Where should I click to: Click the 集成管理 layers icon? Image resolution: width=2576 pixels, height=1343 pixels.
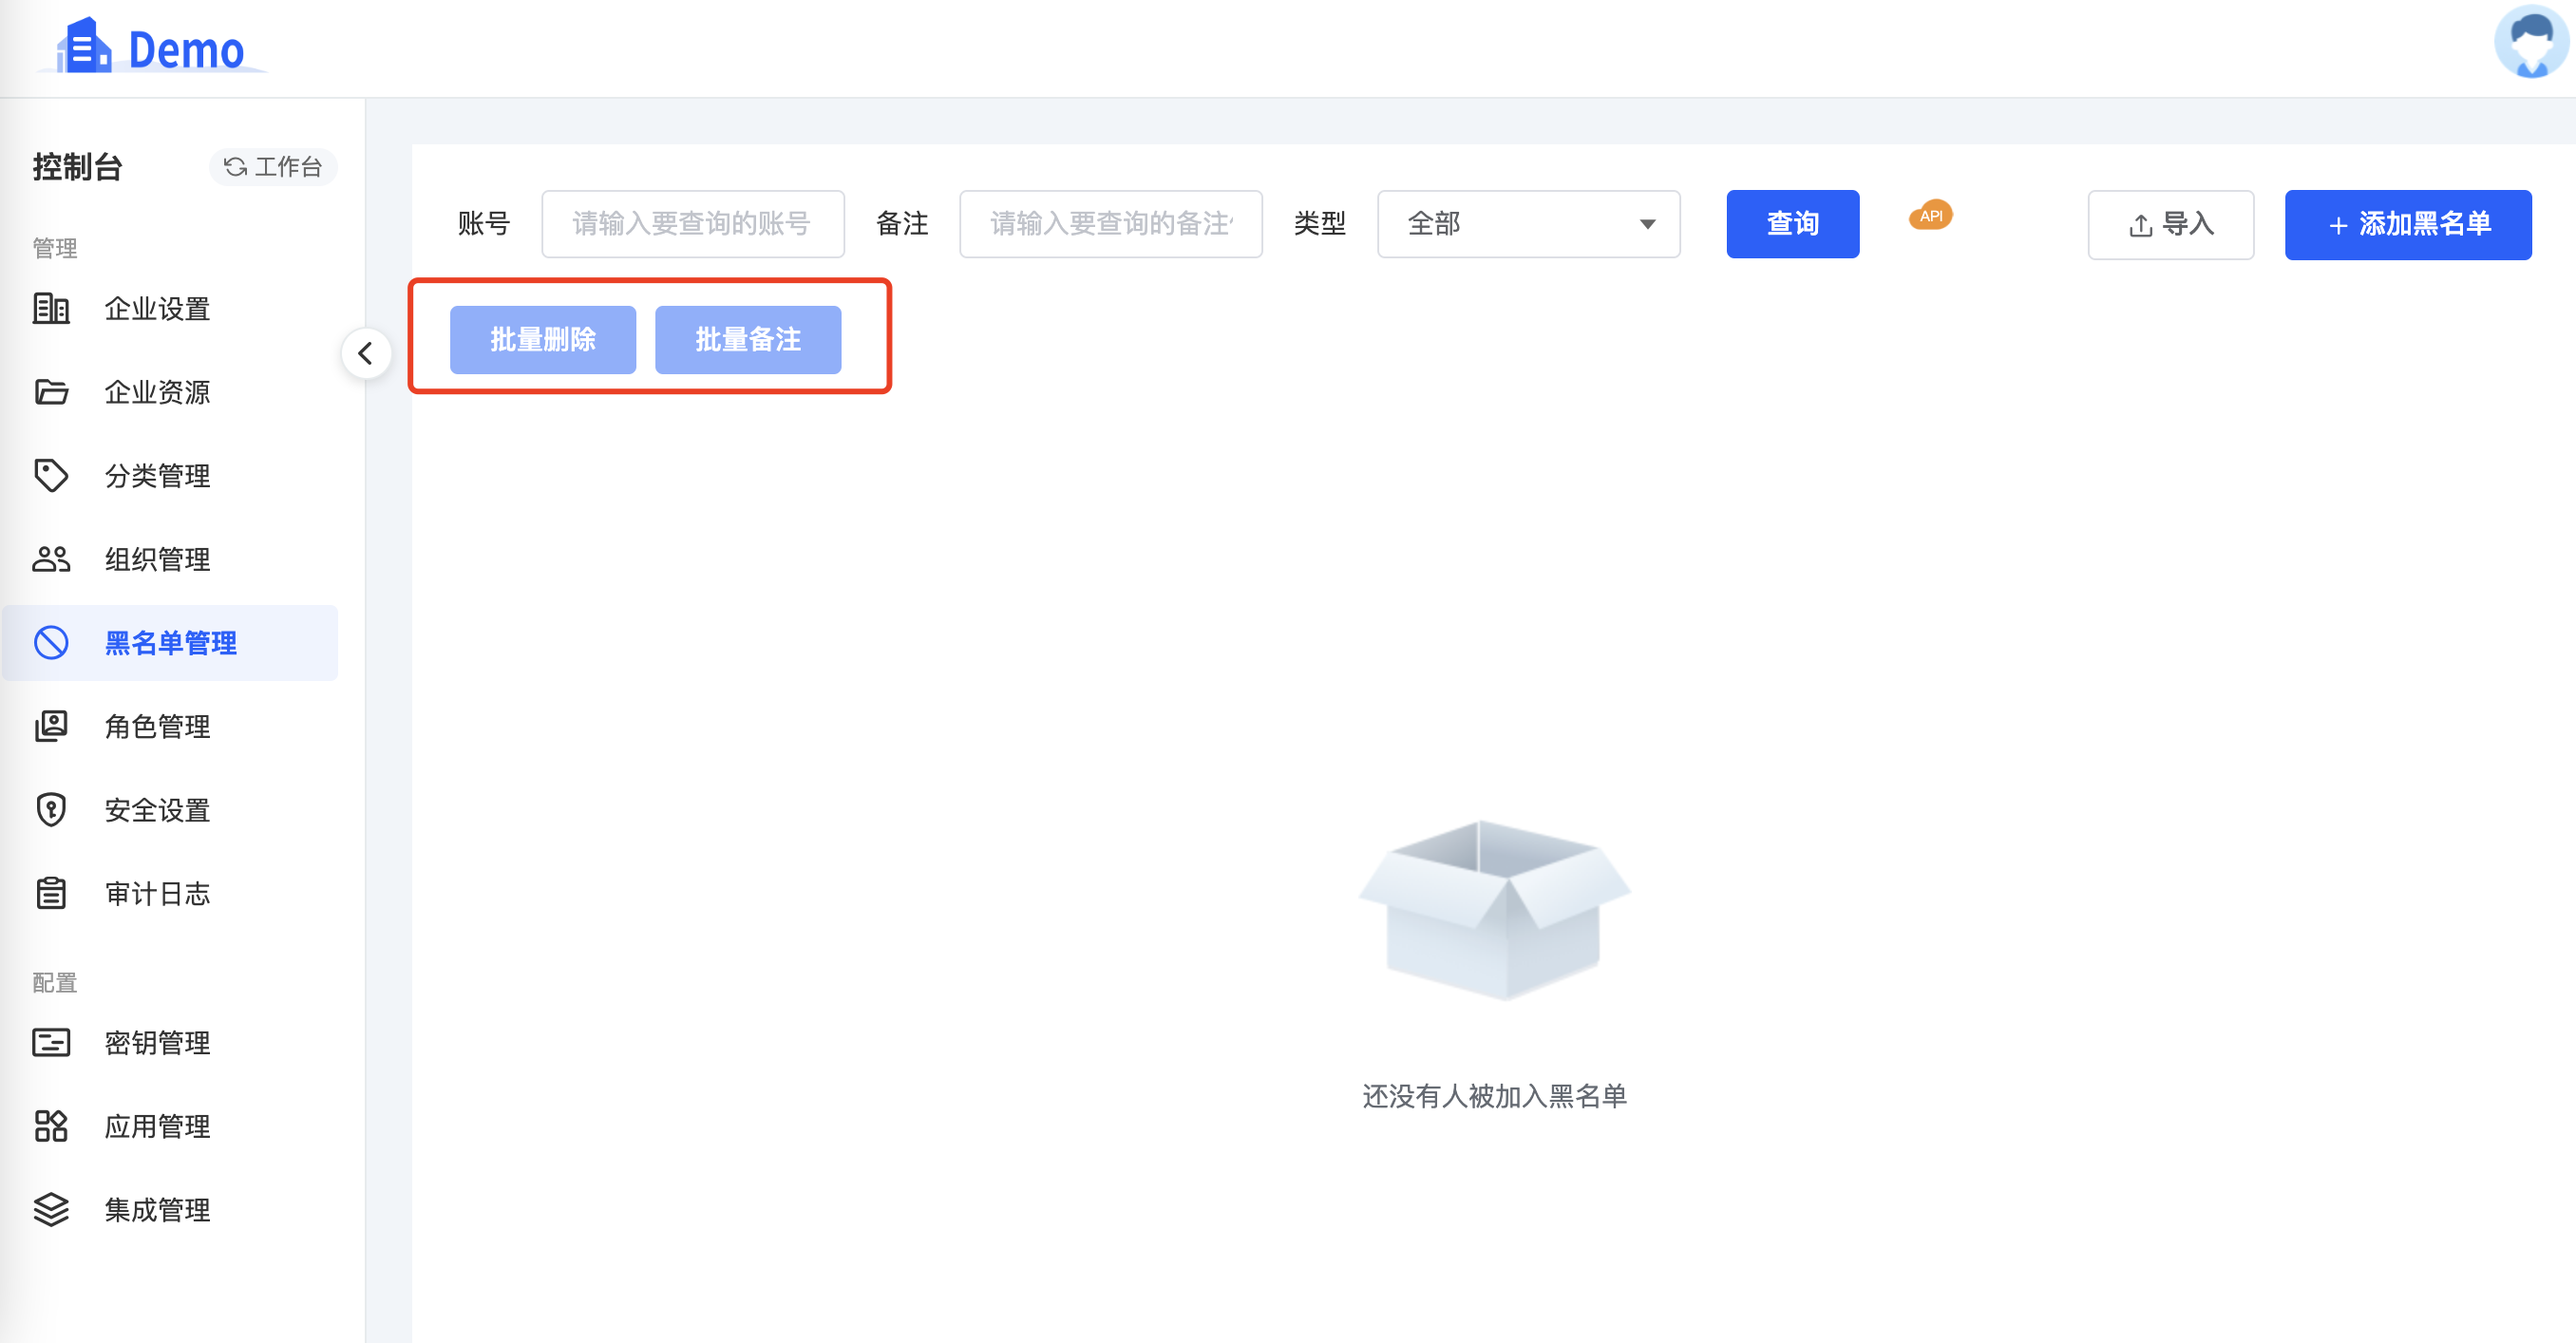click(x=51, y=1210)
